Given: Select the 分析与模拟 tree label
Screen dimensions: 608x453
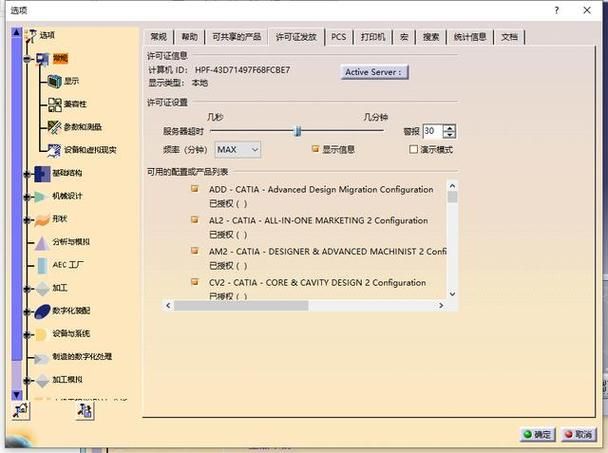Looking at the screenshot, I should point(71,242).
